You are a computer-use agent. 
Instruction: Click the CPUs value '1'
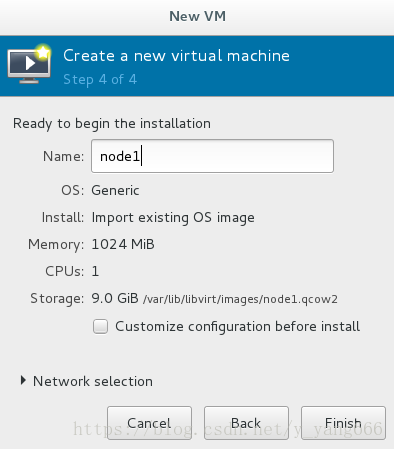coord(95,271)
